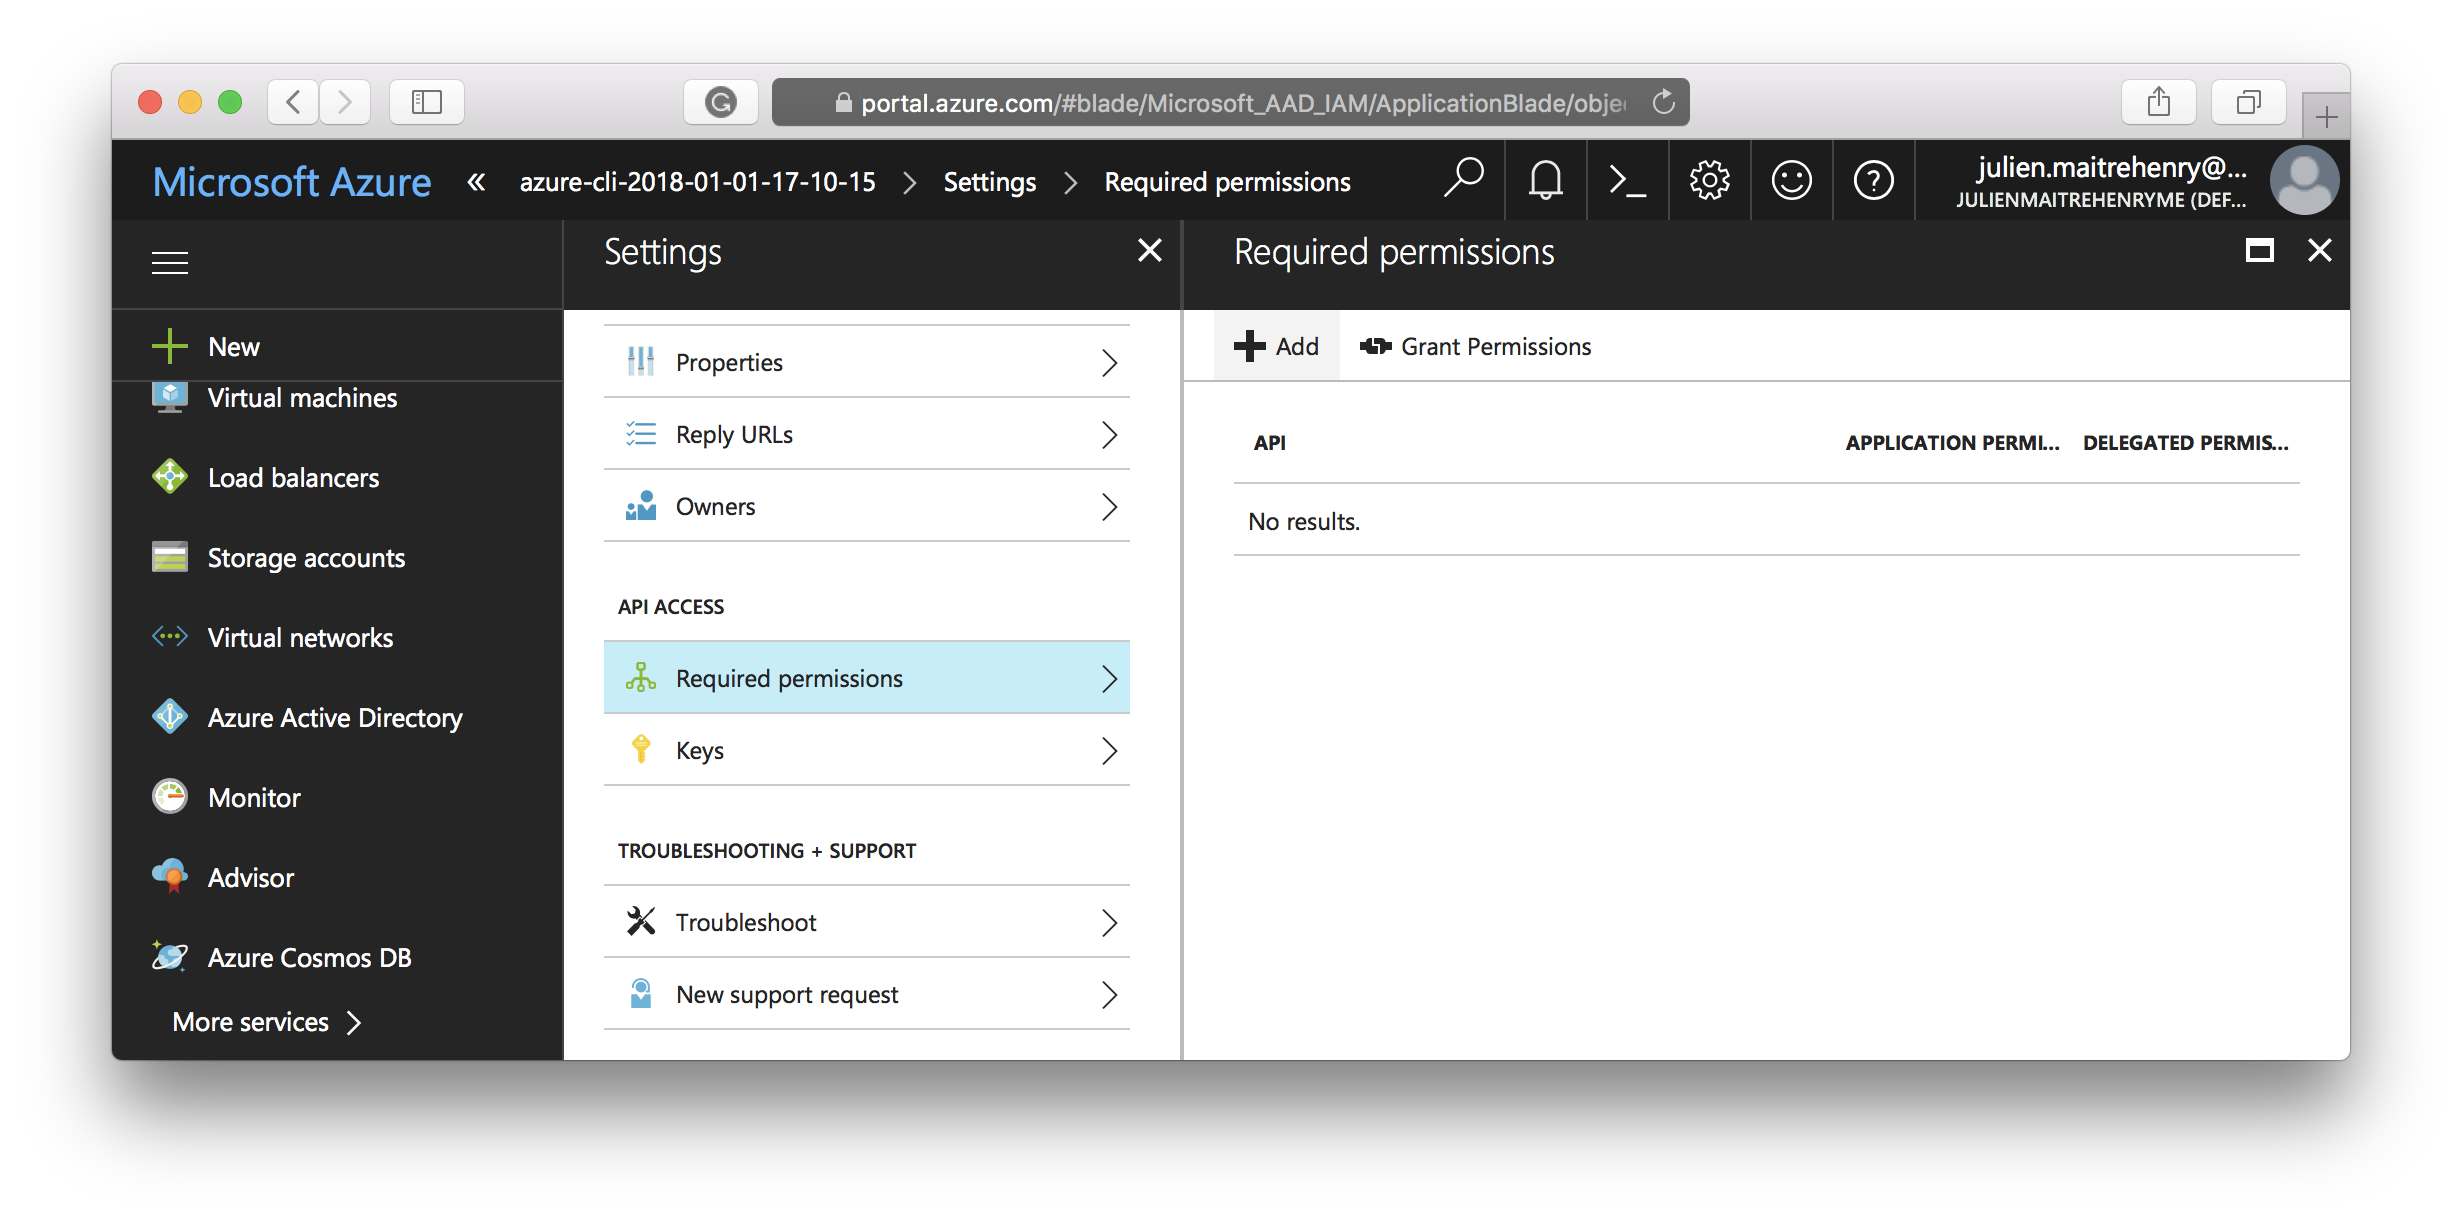Go forward in Safari
Viewport: 2462px width, 1220px height.
[x=345, y=101]
